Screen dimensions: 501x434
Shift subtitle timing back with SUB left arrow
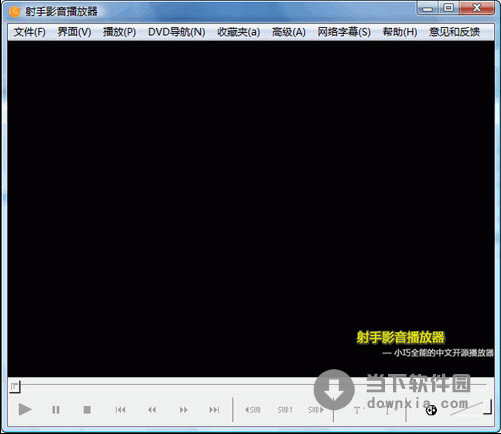[x=253, y=410]
